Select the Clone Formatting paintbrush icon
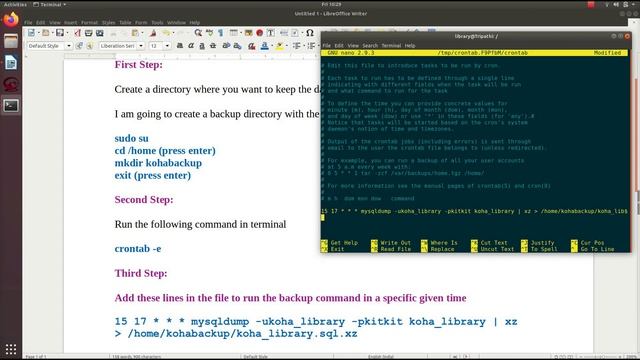The image size is (640, 360). (153, 33)
